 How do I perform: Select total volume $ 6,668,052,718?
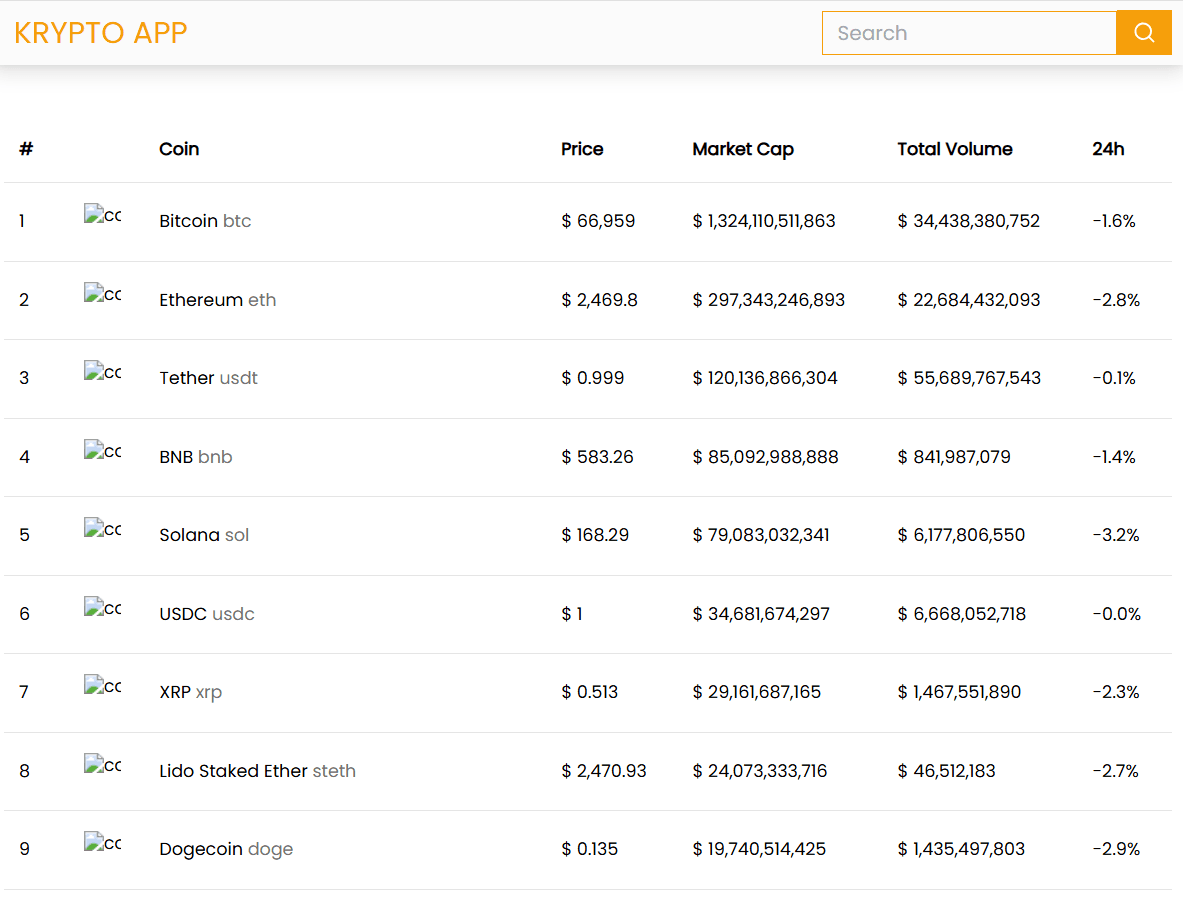coord(962,613)
